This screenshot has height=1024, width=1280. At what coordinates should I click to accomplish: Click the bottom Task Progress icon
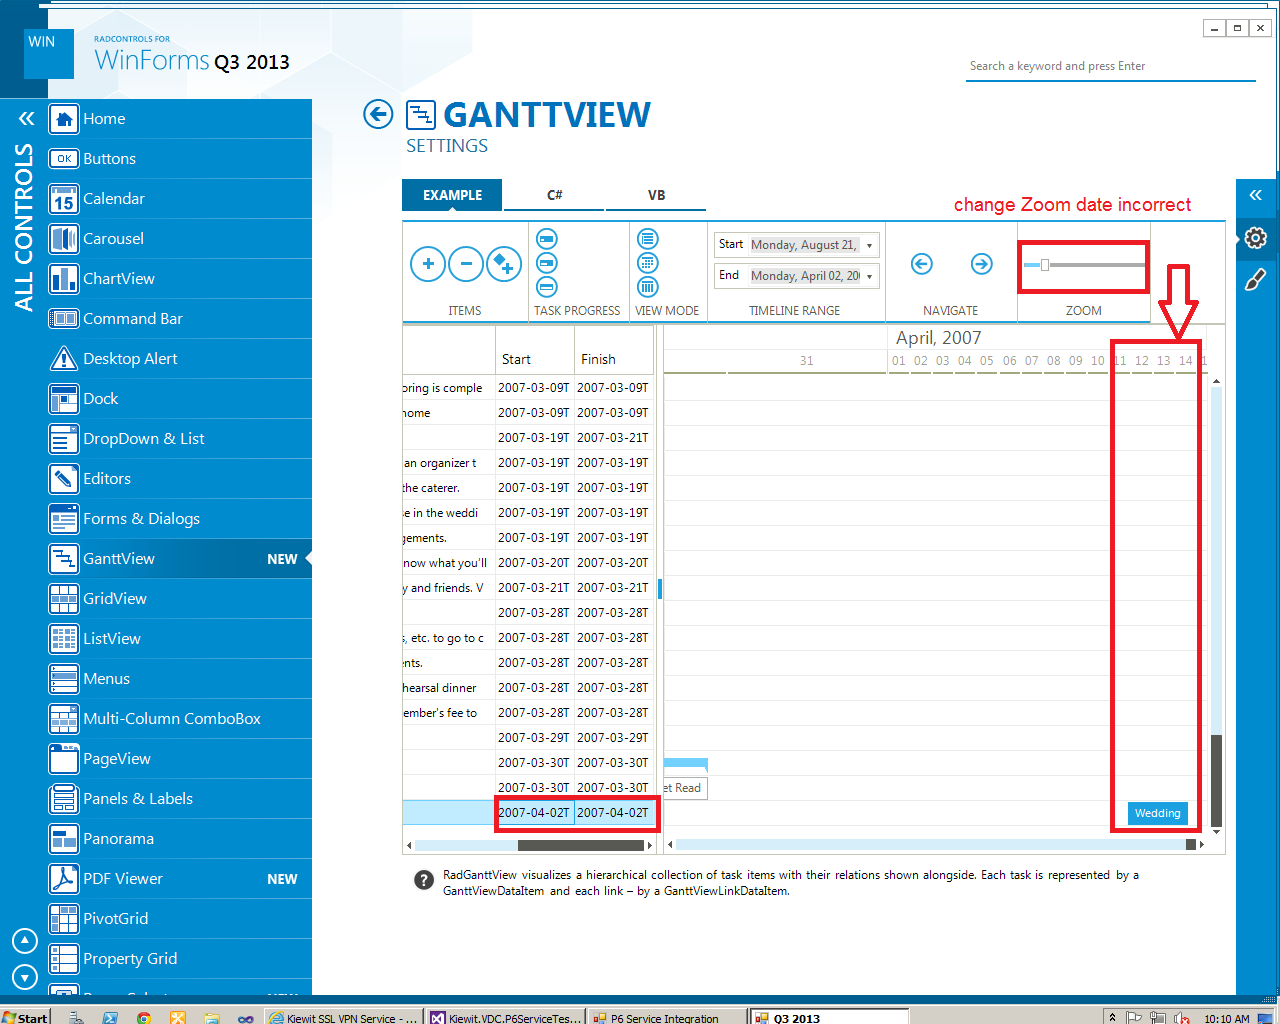547,287
